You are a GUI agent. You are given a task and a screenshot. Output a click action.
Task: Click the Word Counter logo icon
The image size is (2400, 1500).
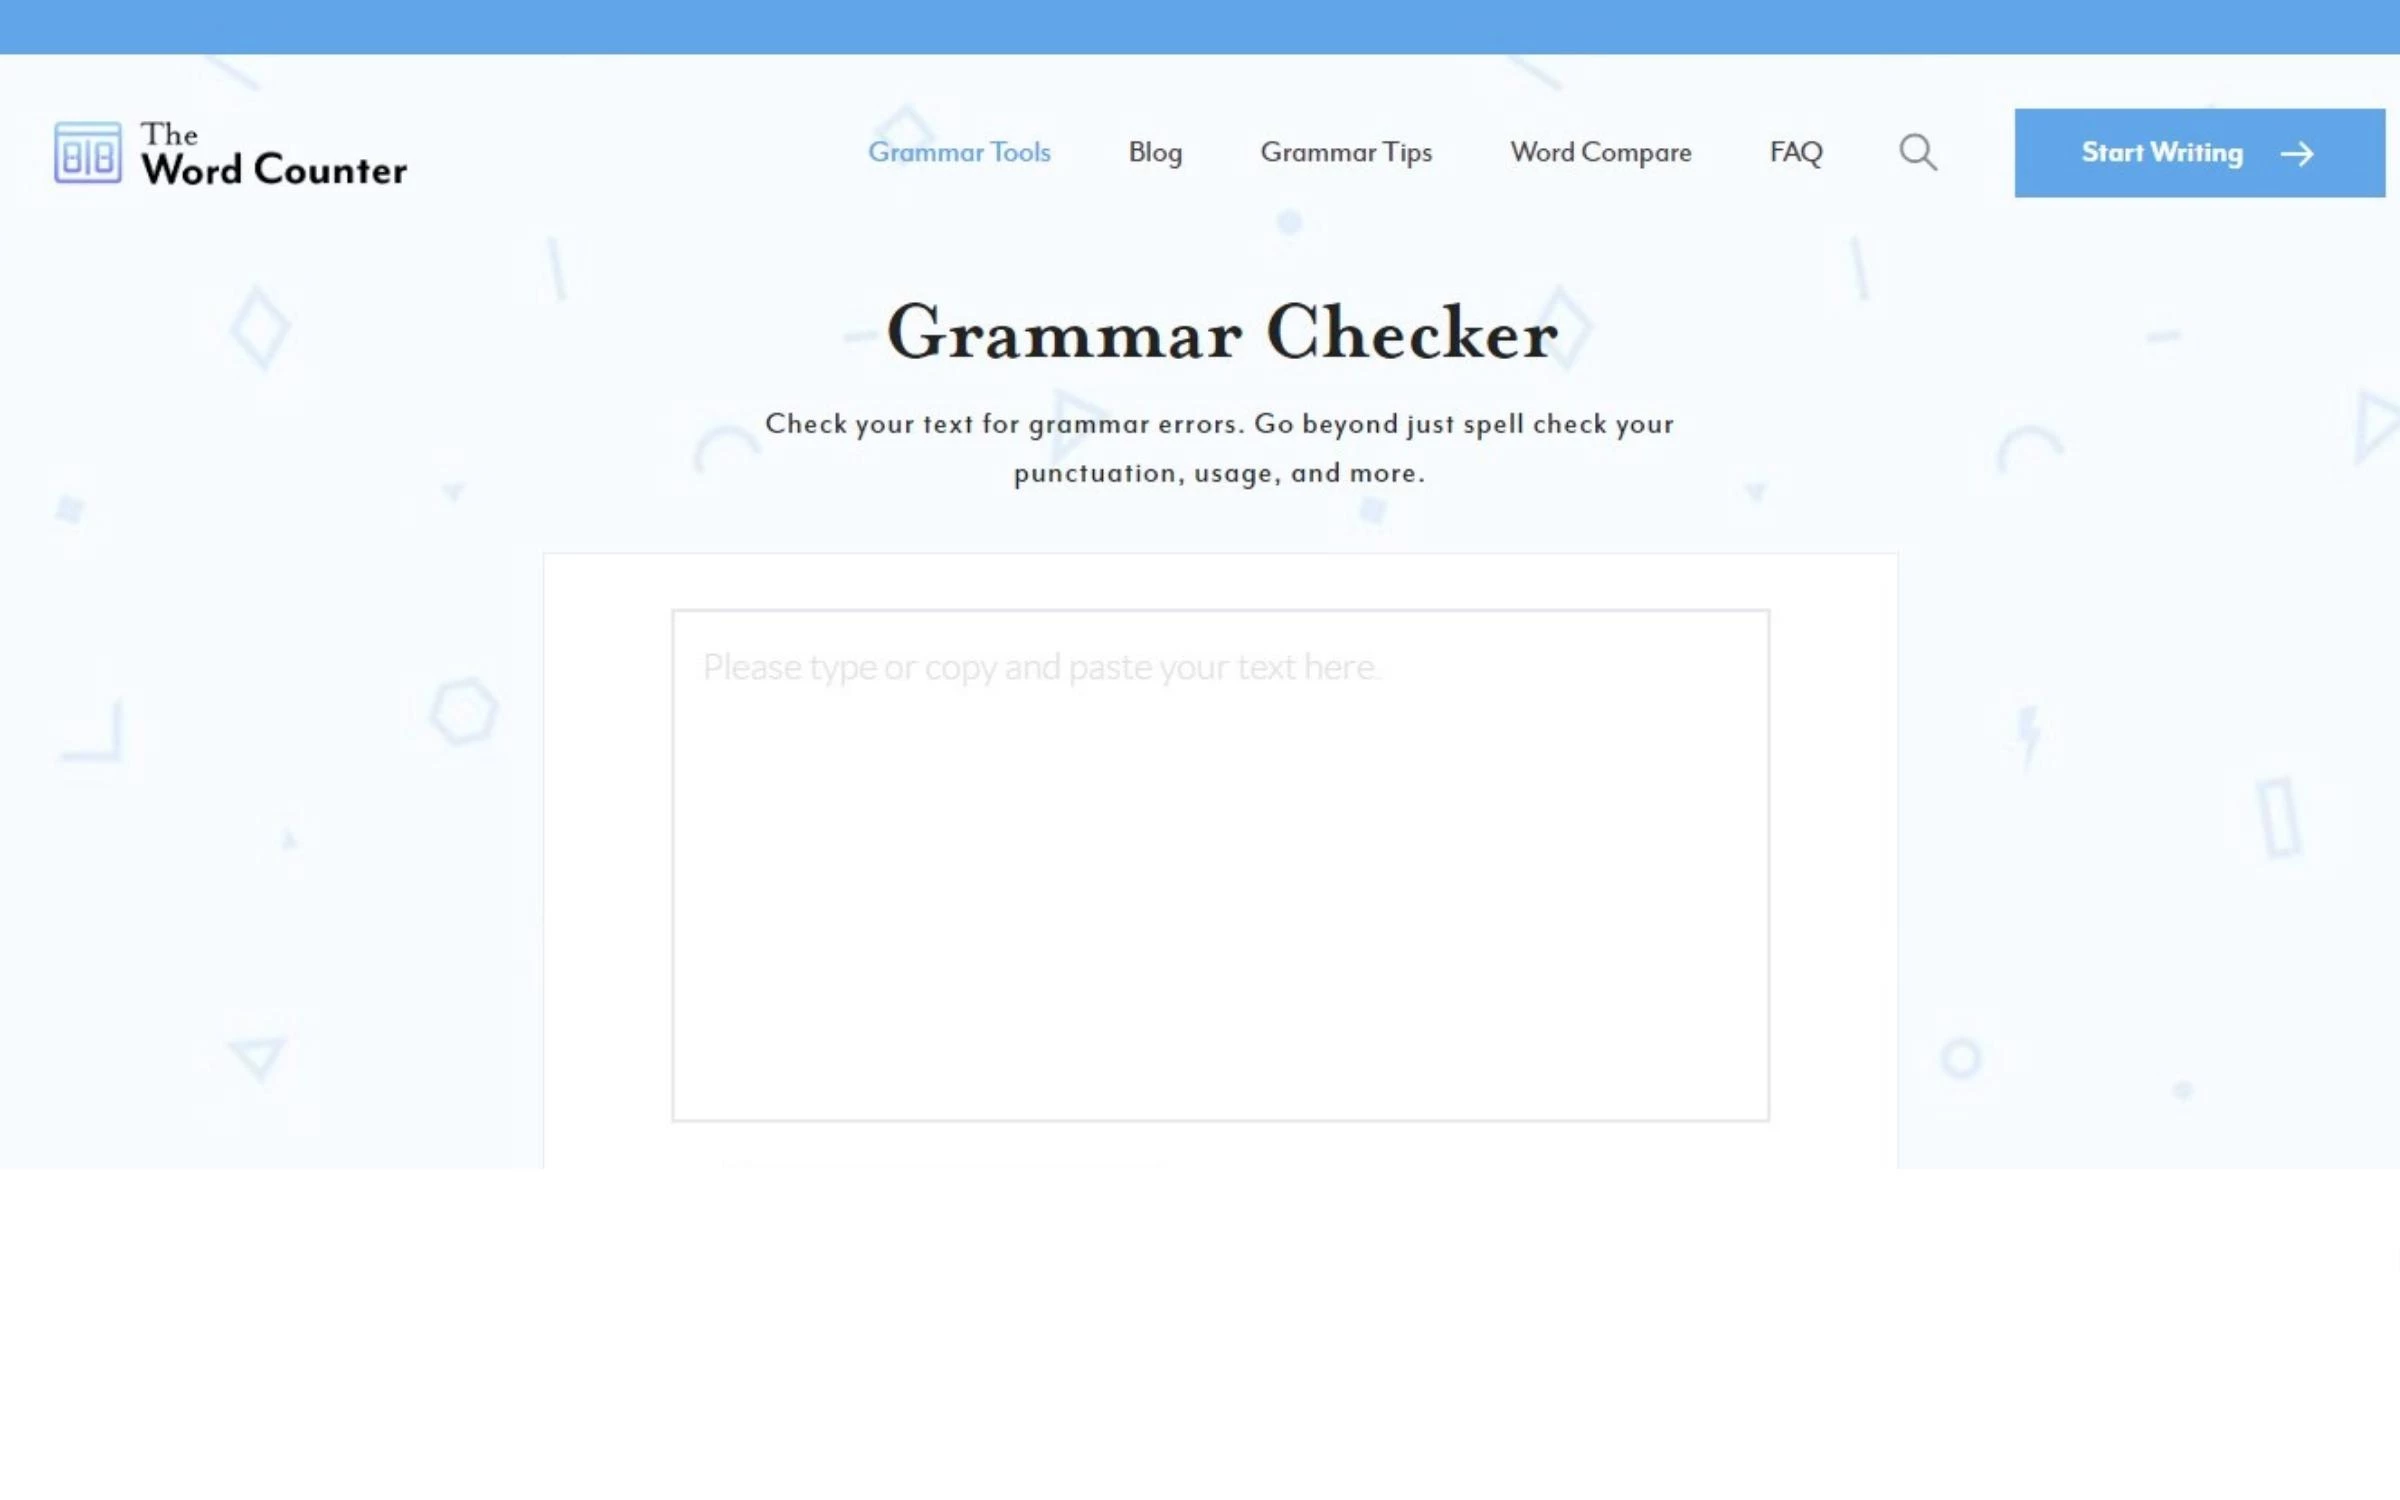click(x=86, y=152)
